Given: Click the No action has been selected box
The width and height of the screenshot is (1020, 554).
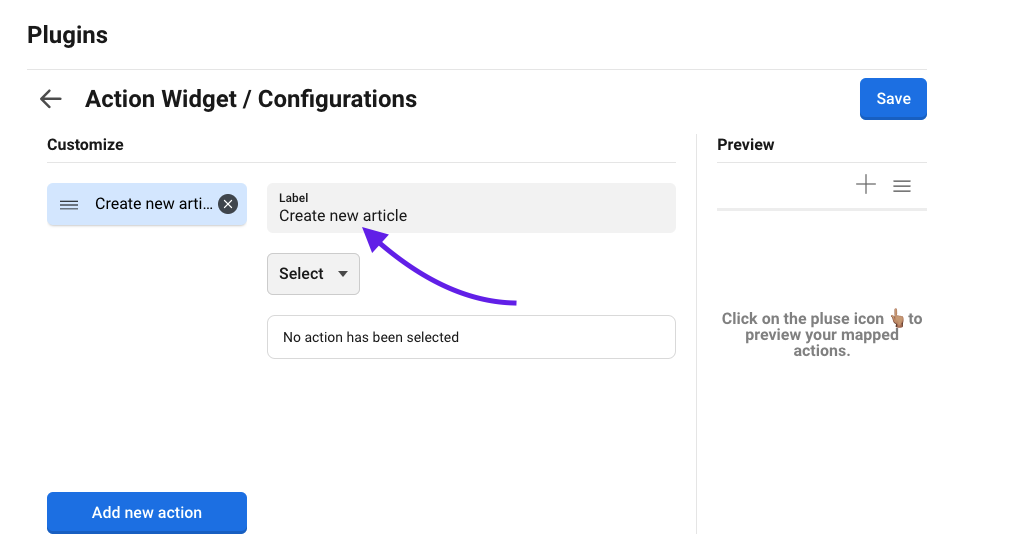Looking at the screenshot, I should coord(471,338).
